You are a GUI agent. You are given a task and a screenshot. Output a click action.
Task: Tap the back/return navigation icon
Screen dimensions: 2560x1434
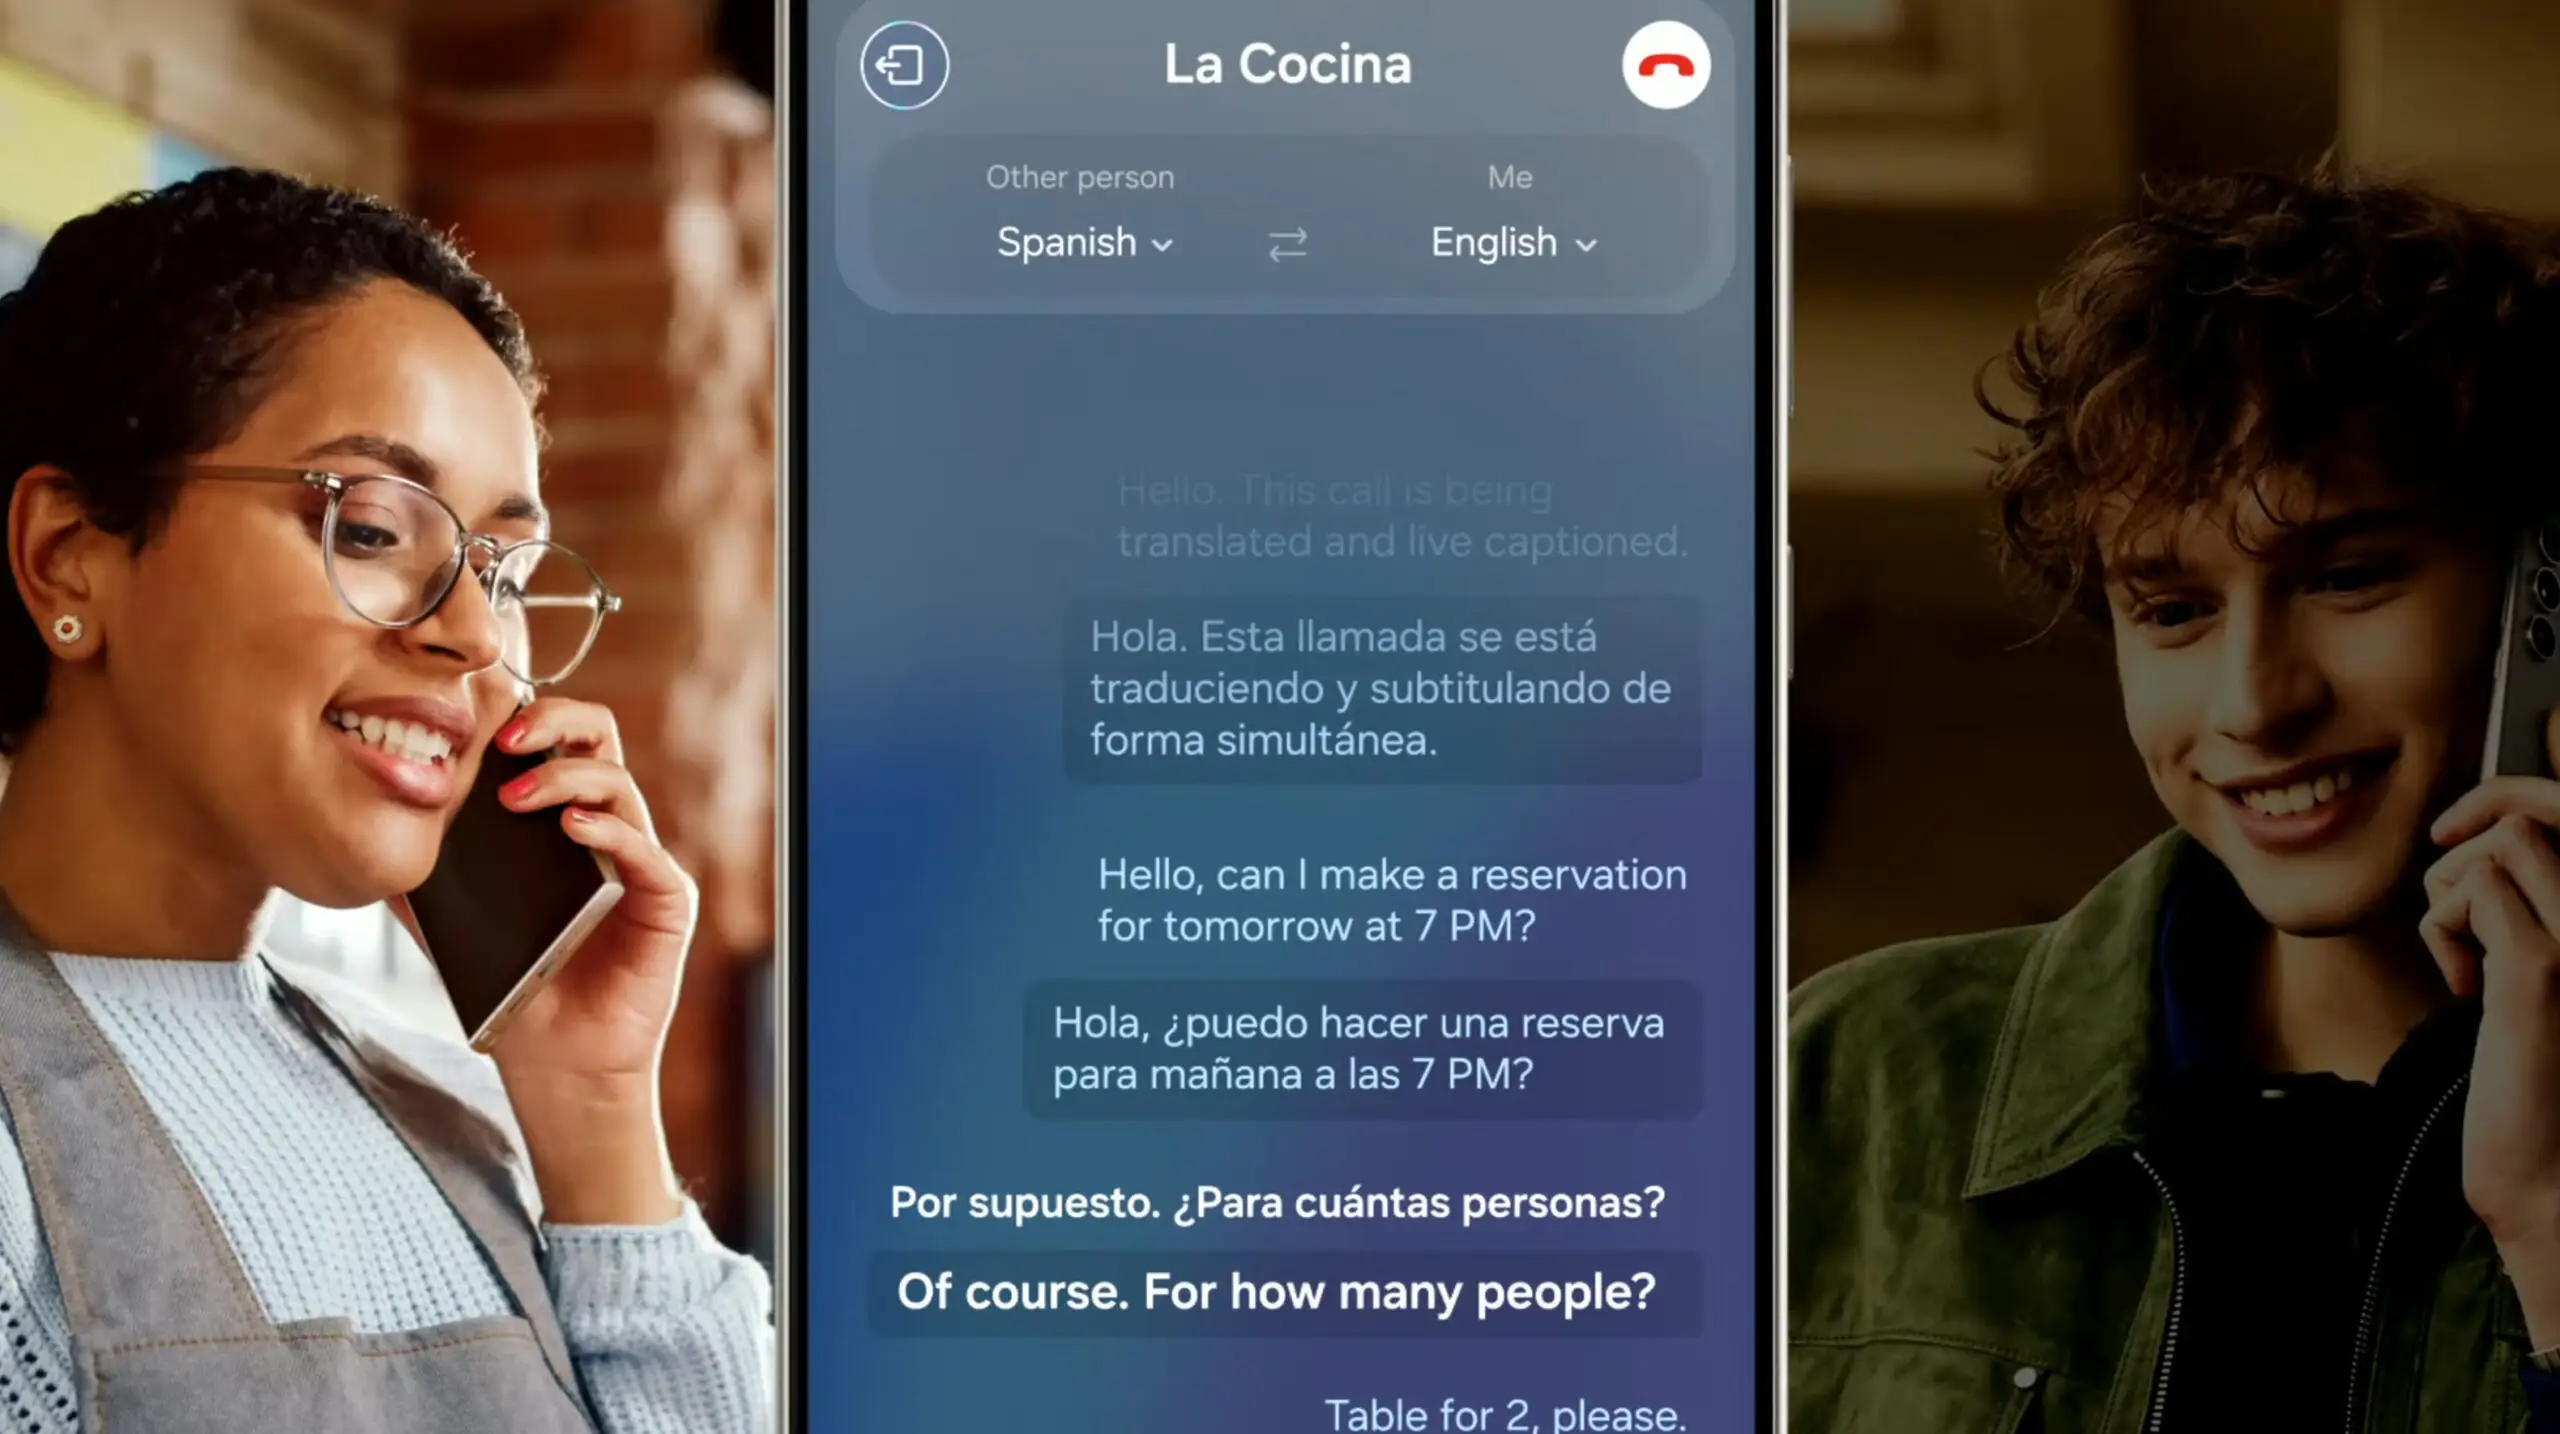(904, 65)
